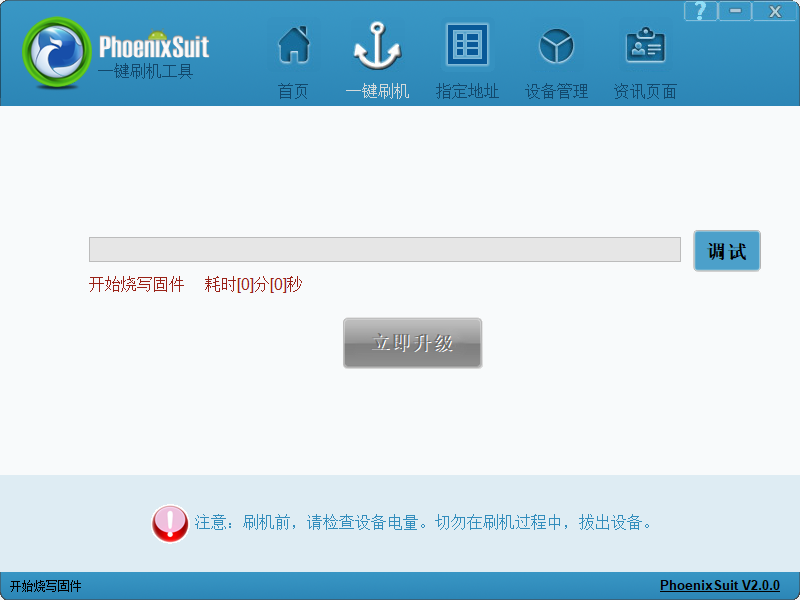Click the 耗时[0]分[0]秒 elapsed time text
Image resolution: width=800 pixels, height=600 pixels.
click(253, 285)
